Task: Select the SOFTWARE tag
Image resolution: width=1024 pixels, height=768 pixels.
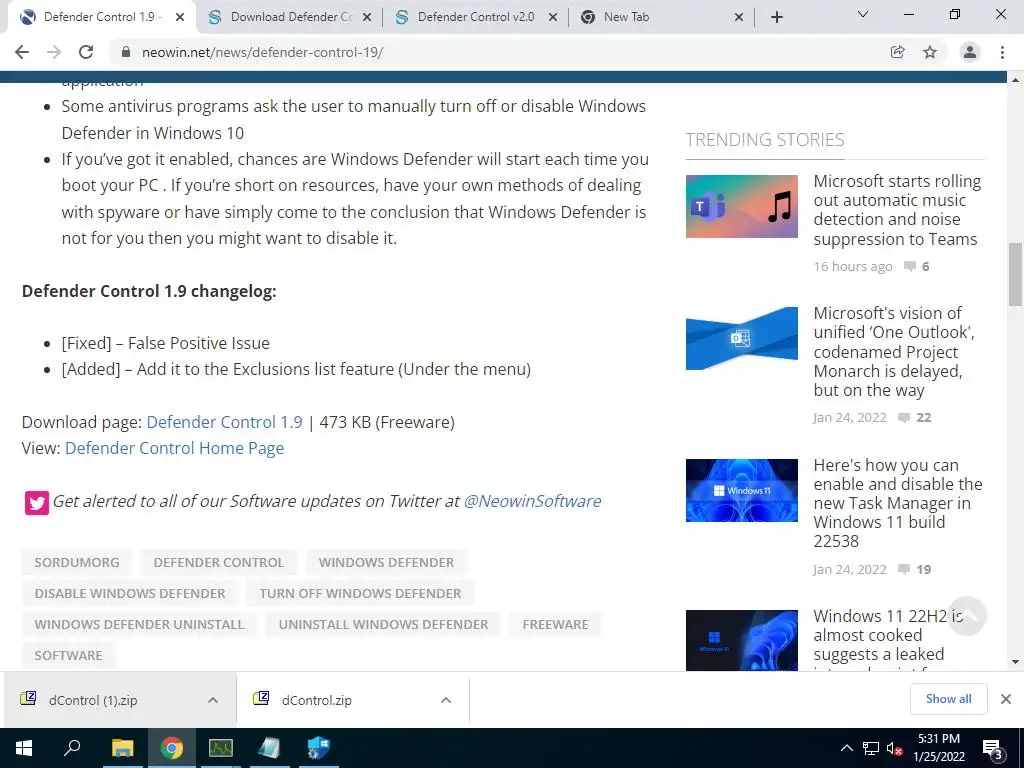Action: click(68, 655)
